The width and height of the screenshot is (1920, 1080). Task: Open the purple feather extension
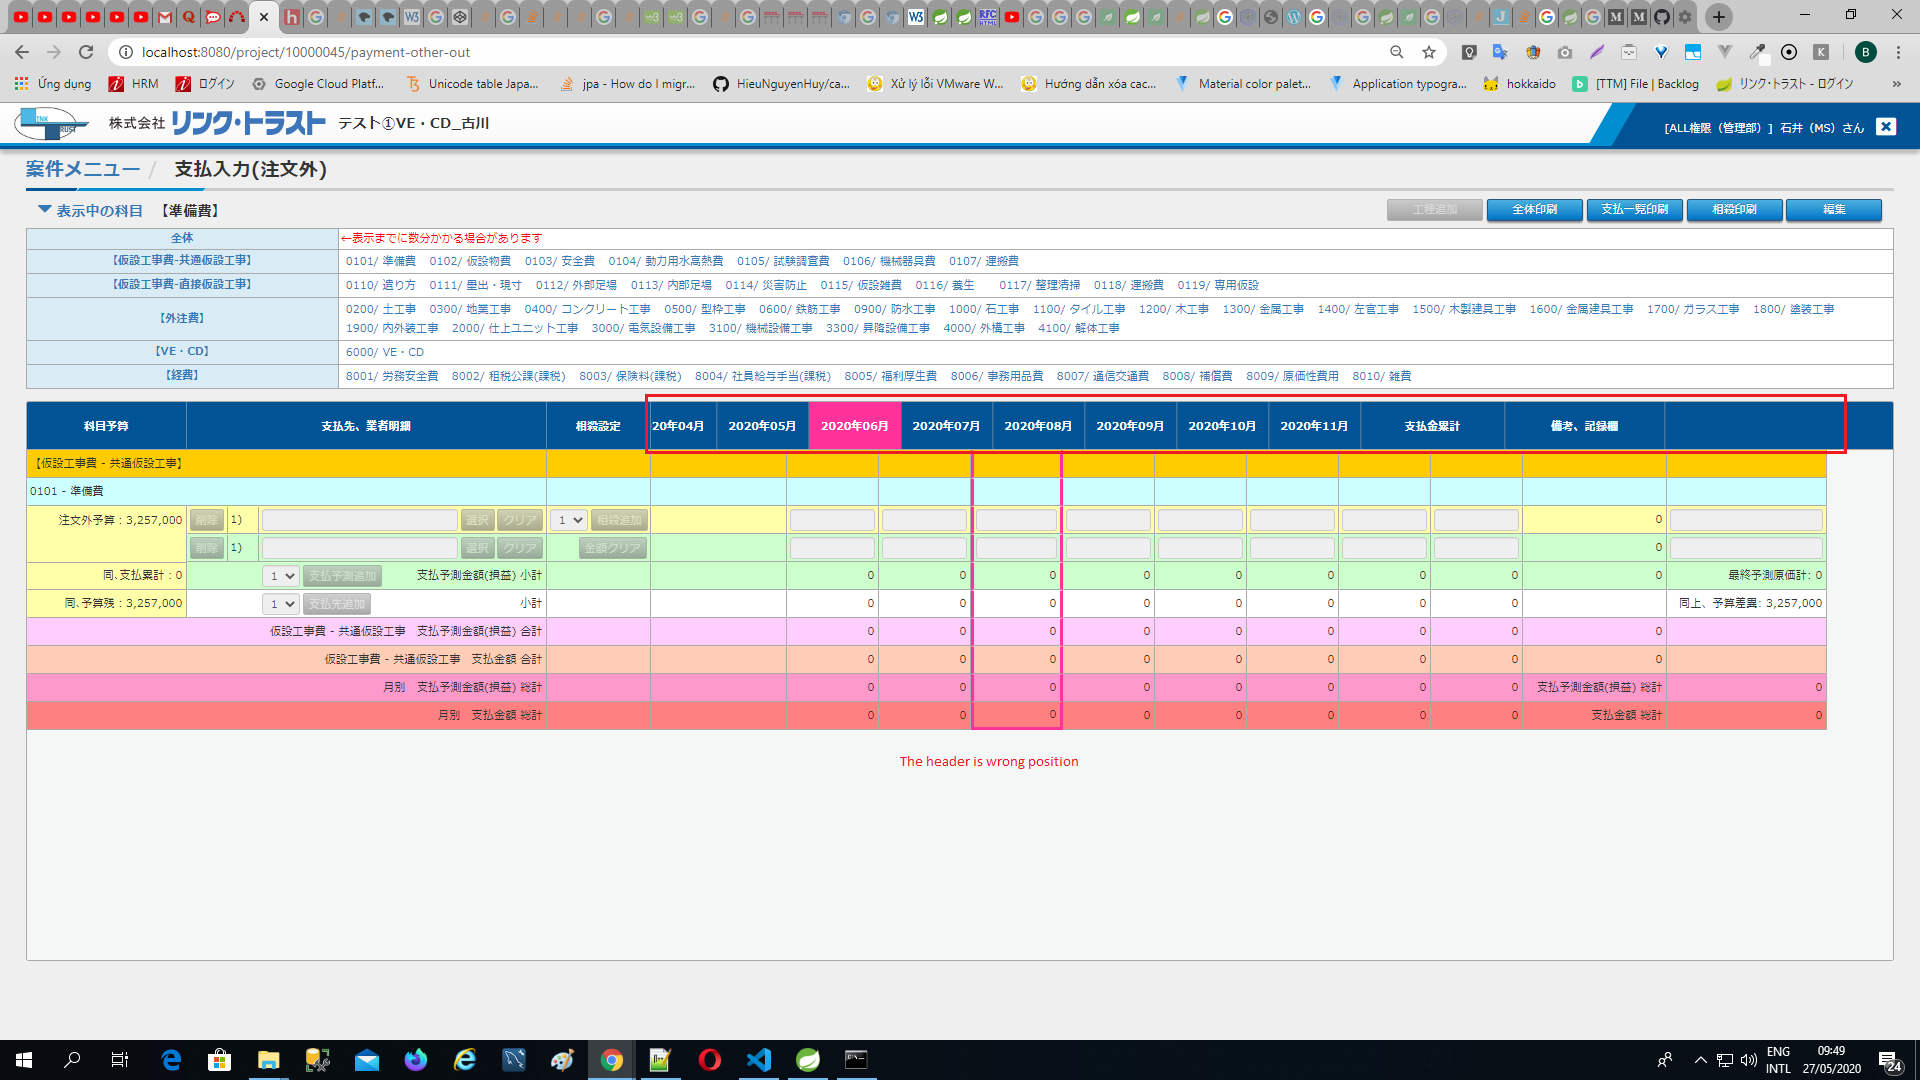[1597, 52]
